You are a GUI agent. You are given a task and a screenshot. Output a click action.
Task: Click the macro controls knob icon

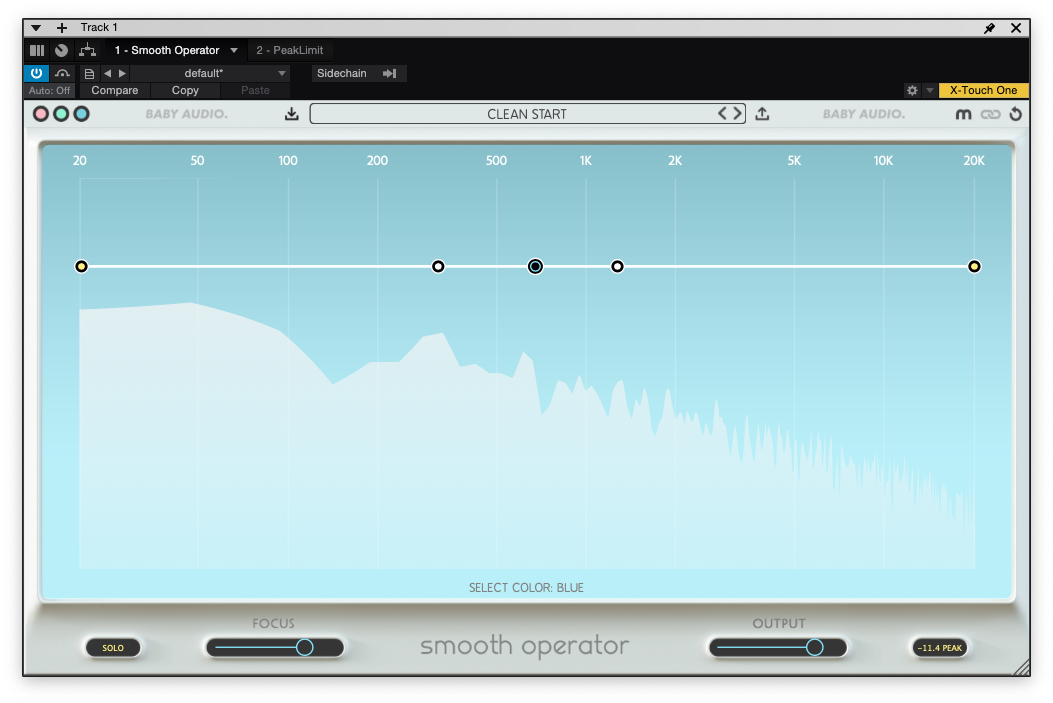61,50
